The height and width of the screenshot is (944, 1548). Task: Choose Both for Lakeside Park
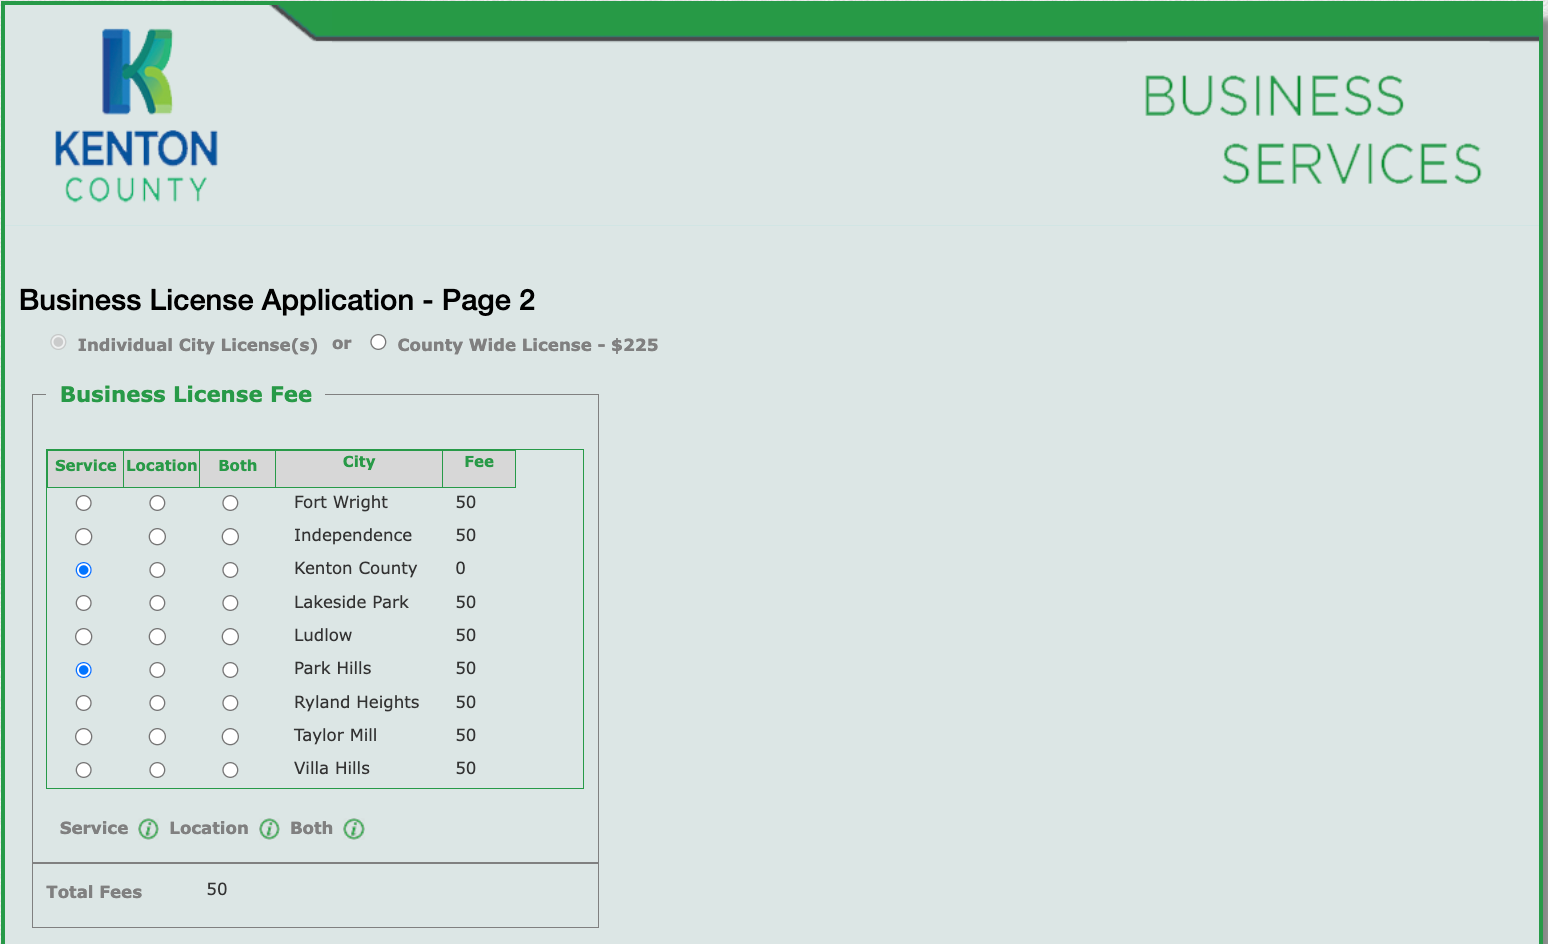click(230, 603)
